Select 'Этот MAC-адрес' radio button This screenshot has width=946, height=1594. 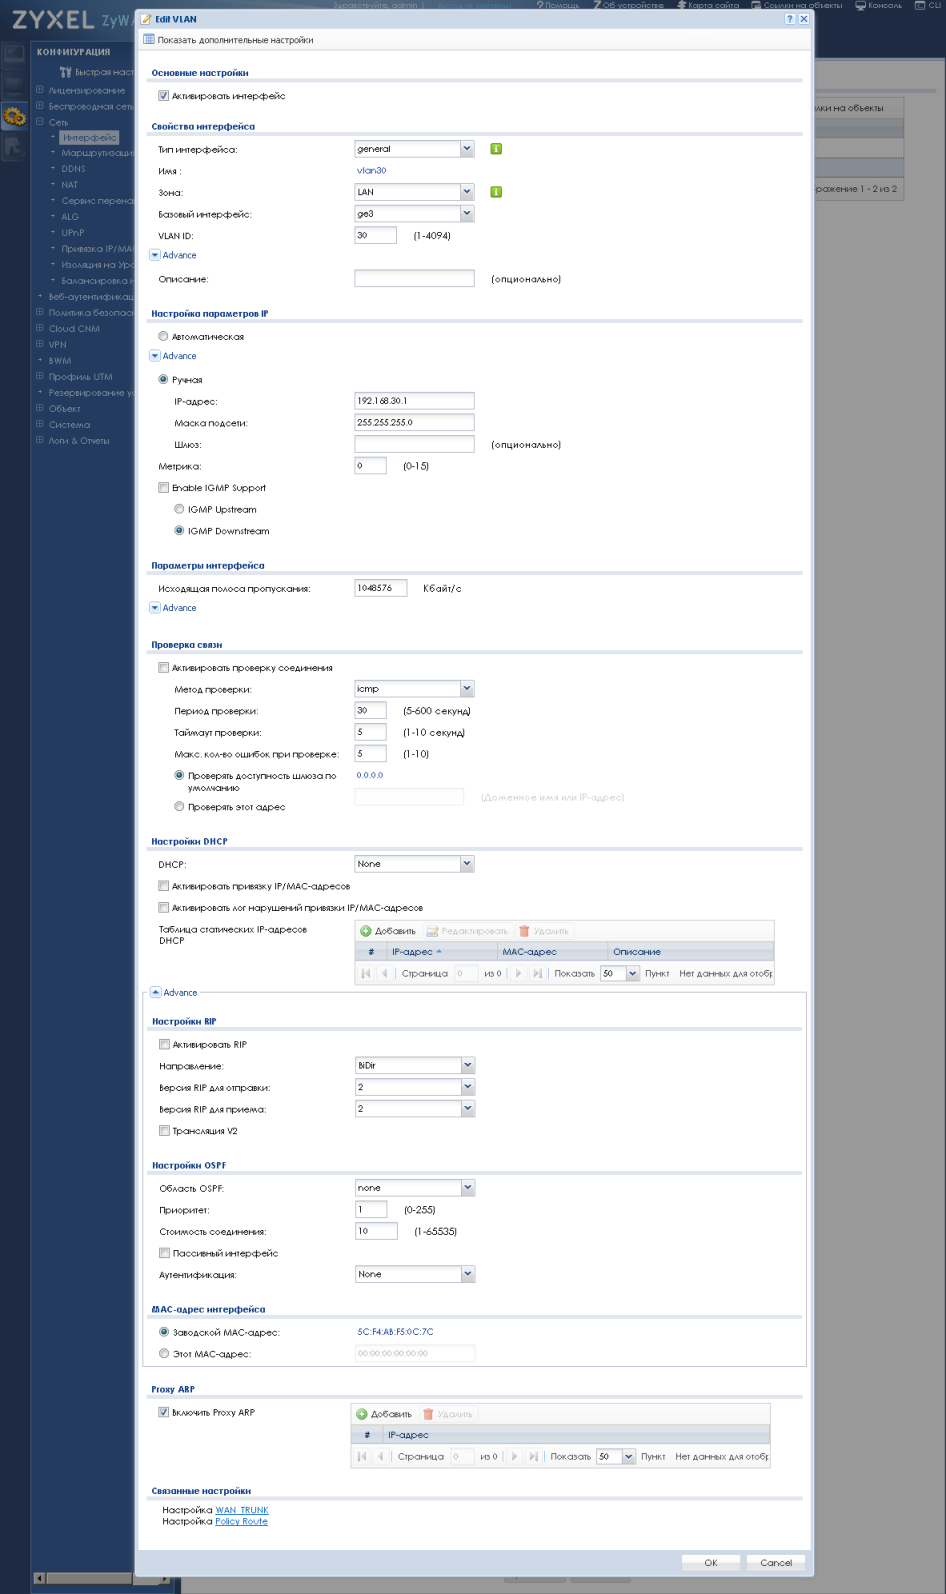point(164,1353)
